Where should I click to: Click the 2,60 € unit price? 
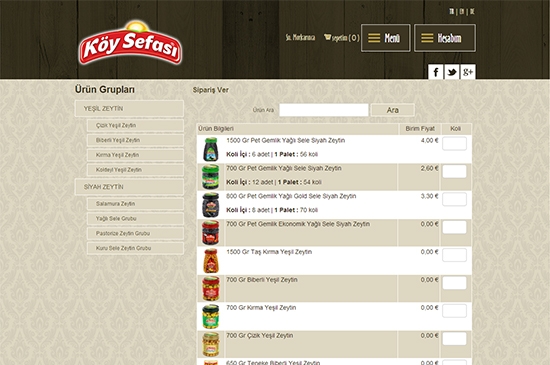[x=430, y=168]
